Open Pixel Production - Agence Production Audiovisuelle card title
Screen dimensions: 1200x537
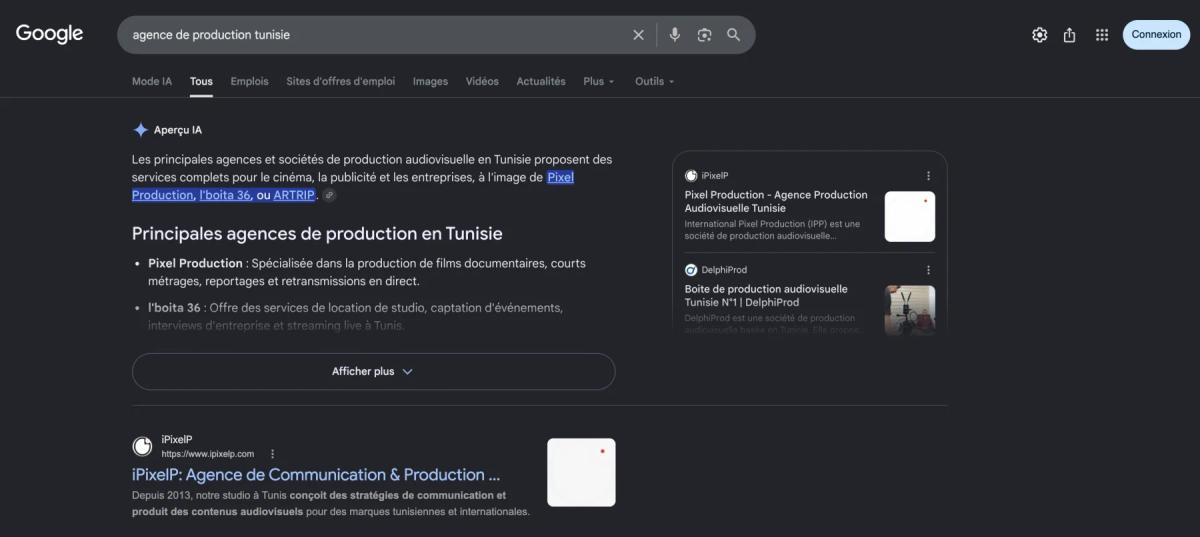[776, 201]
